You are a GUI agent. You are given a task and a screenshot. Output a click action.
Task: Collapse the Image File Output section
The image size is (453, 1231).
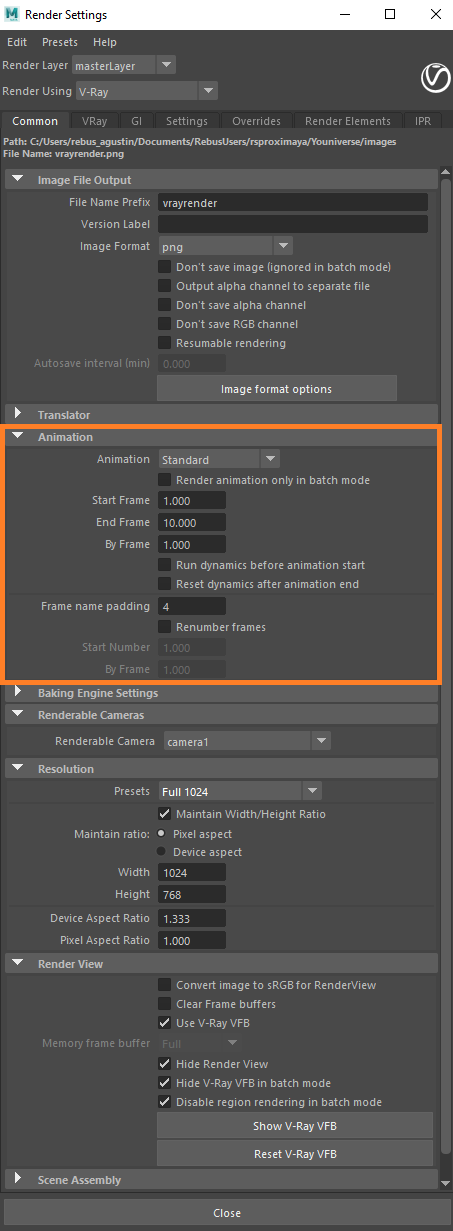click(x=18, y=180)
